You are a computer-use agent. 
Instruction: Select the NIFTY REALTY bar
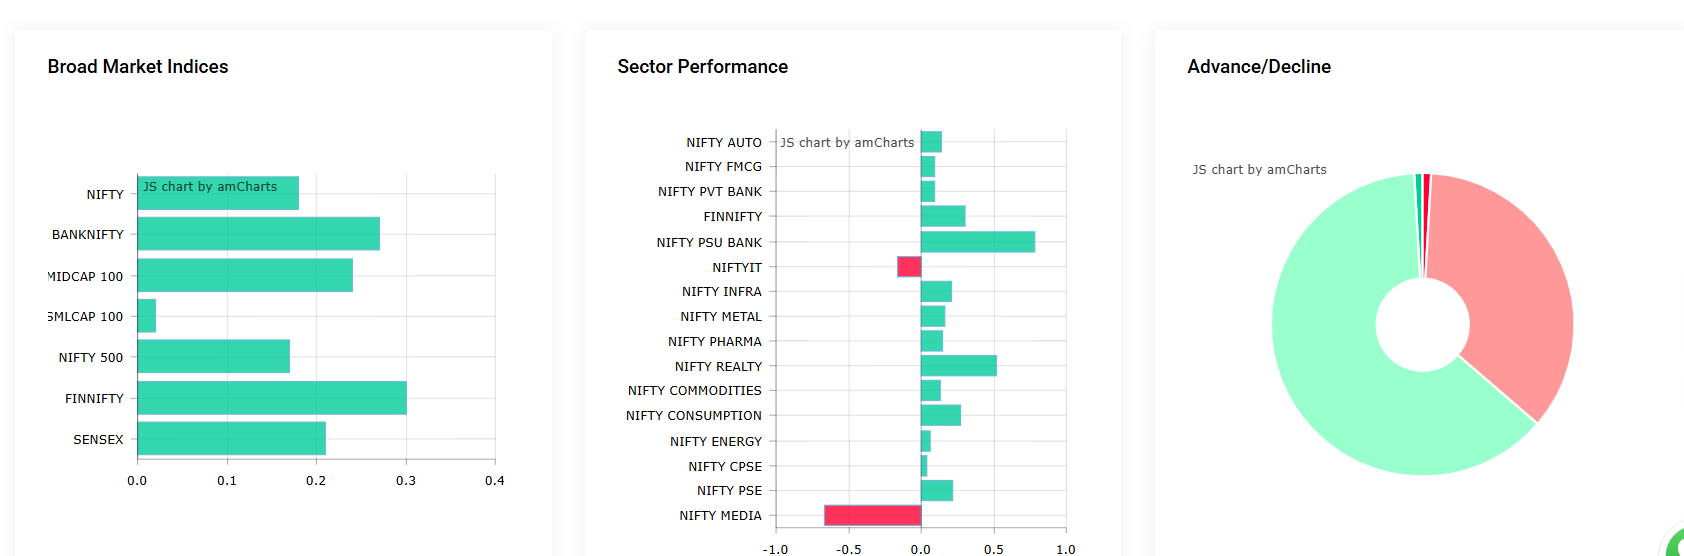(958, 366)
